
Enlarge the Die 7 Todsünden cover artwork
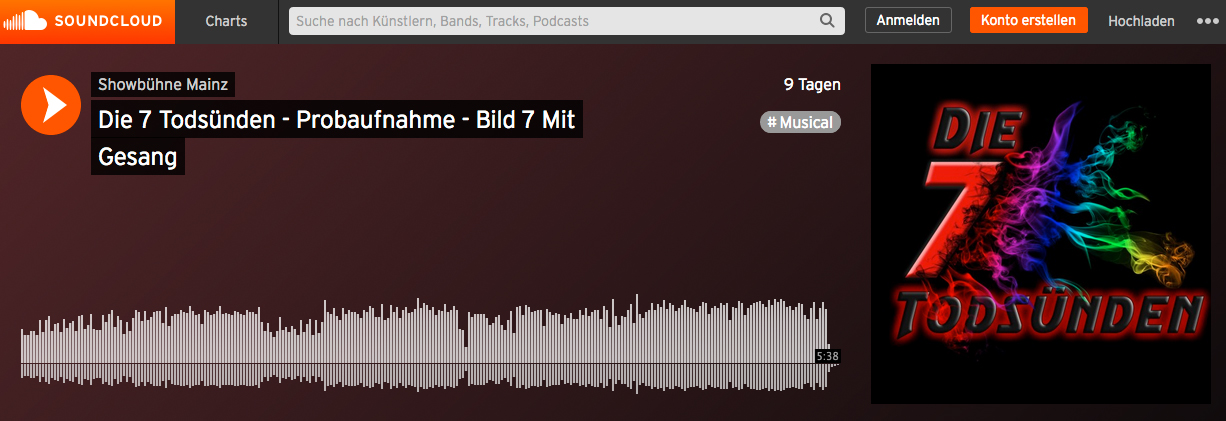point(1040,234)
